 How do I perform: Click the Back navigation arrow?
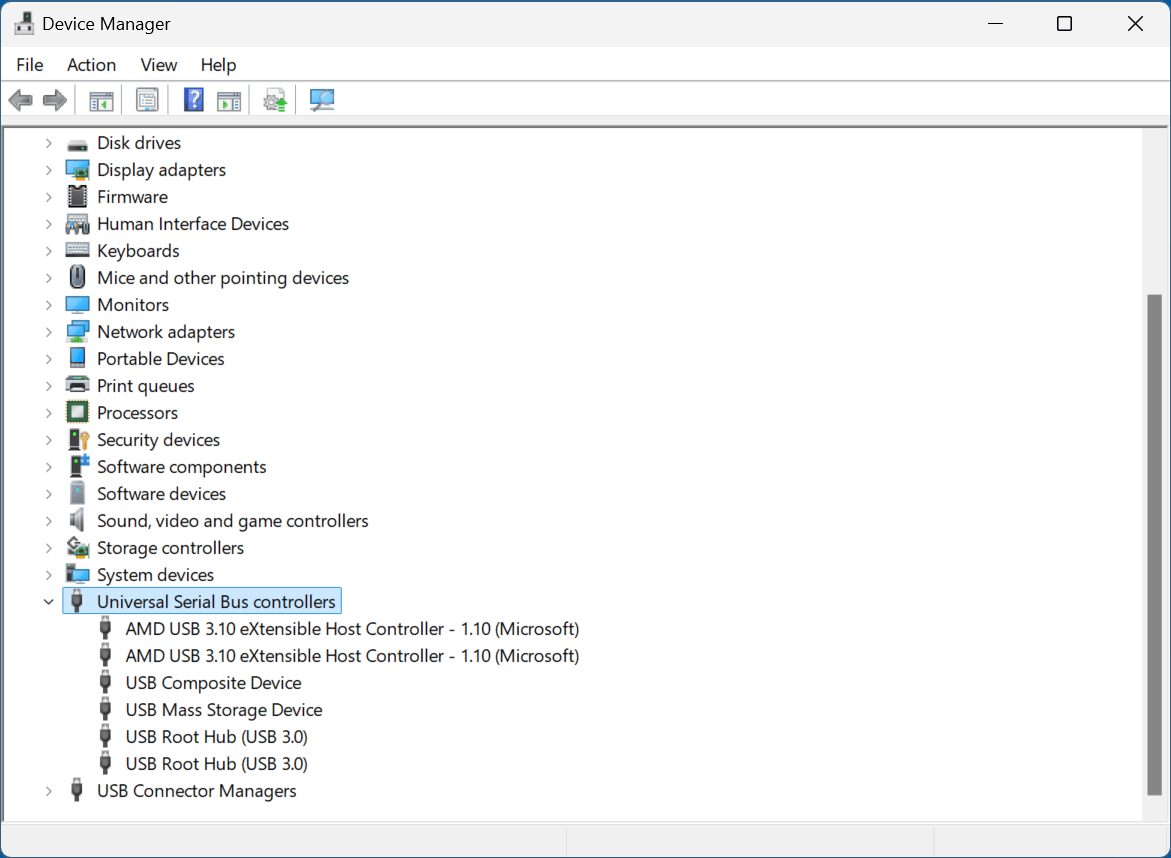pos(20,99)
